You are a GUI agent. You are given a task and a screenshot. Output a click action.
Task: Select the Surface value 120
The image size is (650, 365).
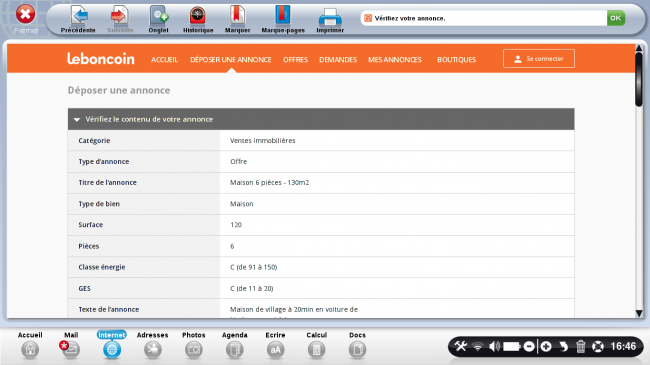(236, 225)
